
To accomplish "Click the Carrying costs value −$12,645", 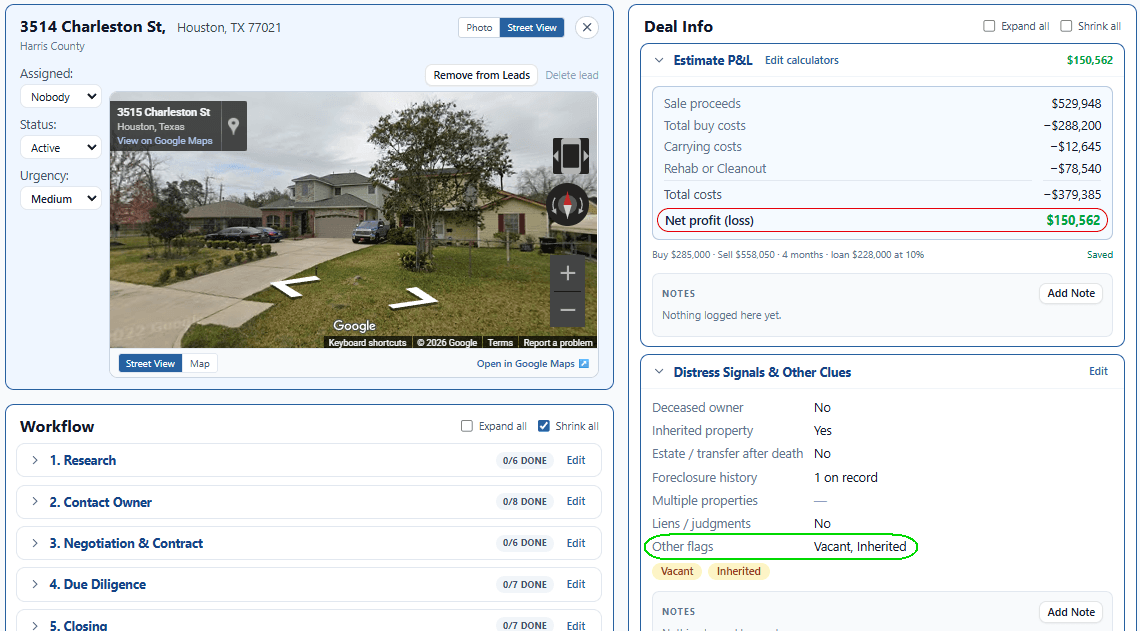I will pyautogui.click(x=1075, y=147).
